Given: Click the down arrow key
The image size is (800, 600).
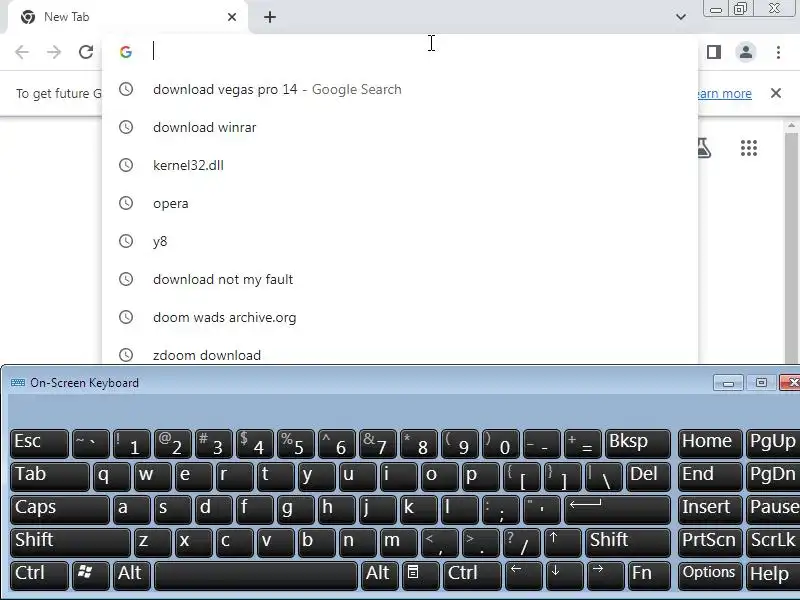Looking at the screenshot, I should 564,576.
